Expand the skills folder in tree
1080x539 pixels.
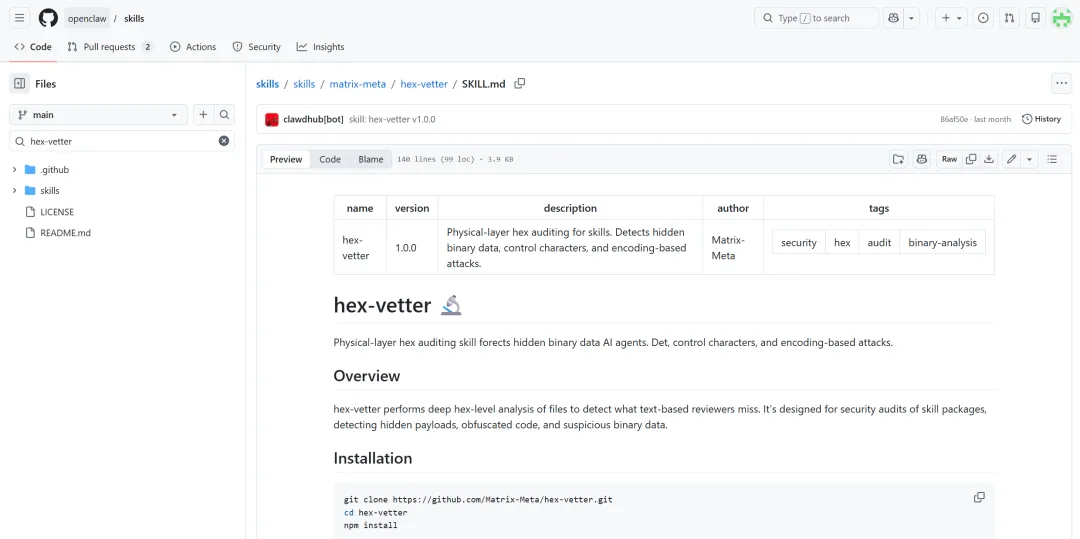(x=15, y=191)
